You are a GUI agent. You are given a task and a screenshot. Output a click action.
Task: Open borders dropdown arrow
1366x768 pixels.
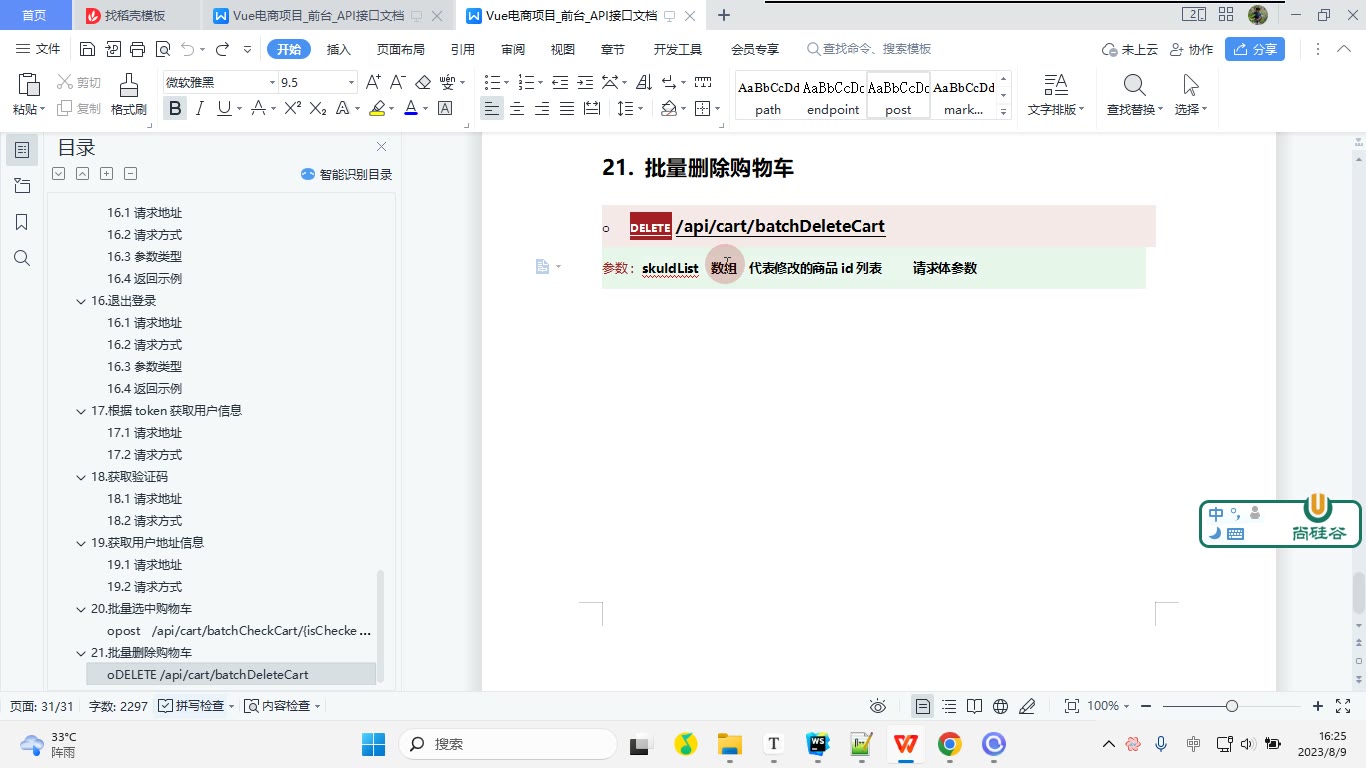click(x=718, y=109)
